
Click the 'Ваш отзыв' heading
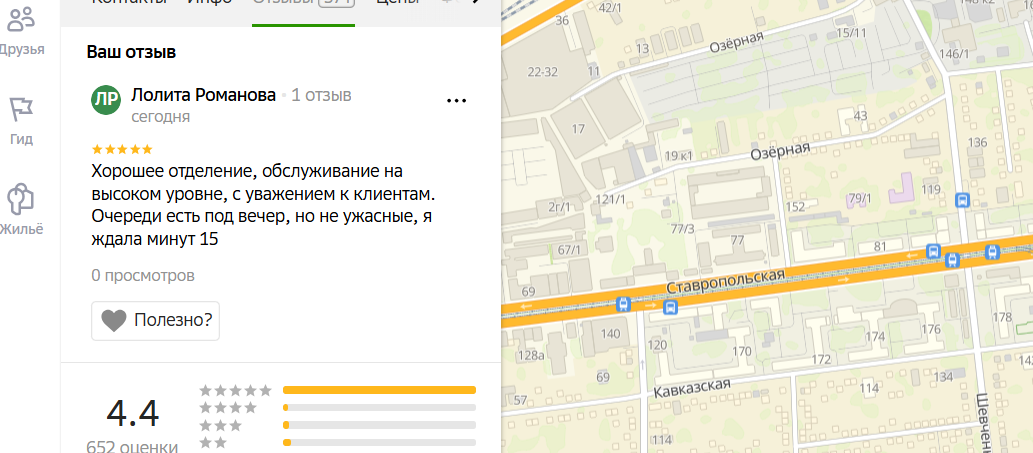131,53
